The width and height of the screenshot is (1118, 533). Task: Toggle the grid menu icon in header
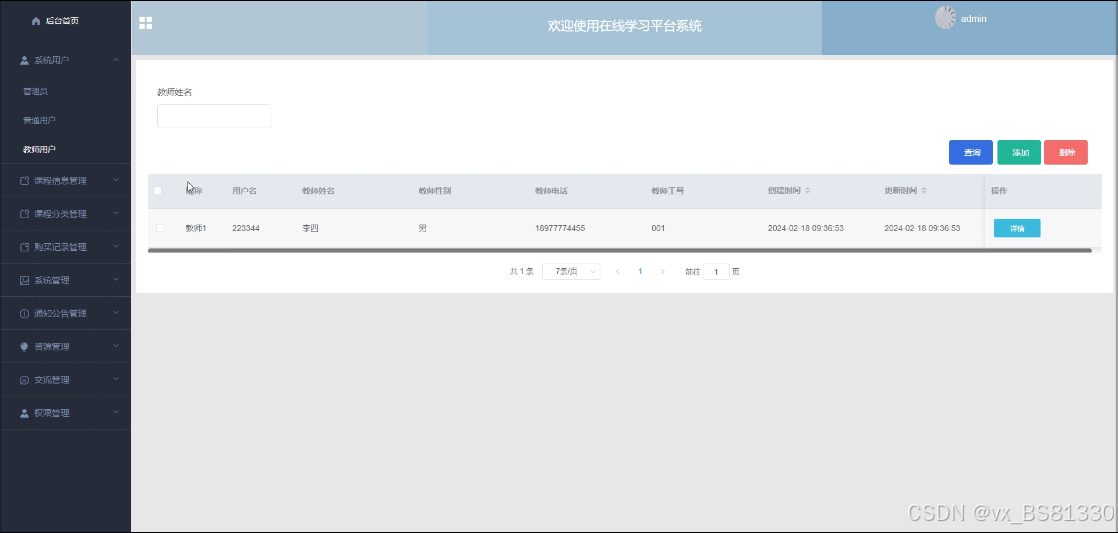point(145,23)
